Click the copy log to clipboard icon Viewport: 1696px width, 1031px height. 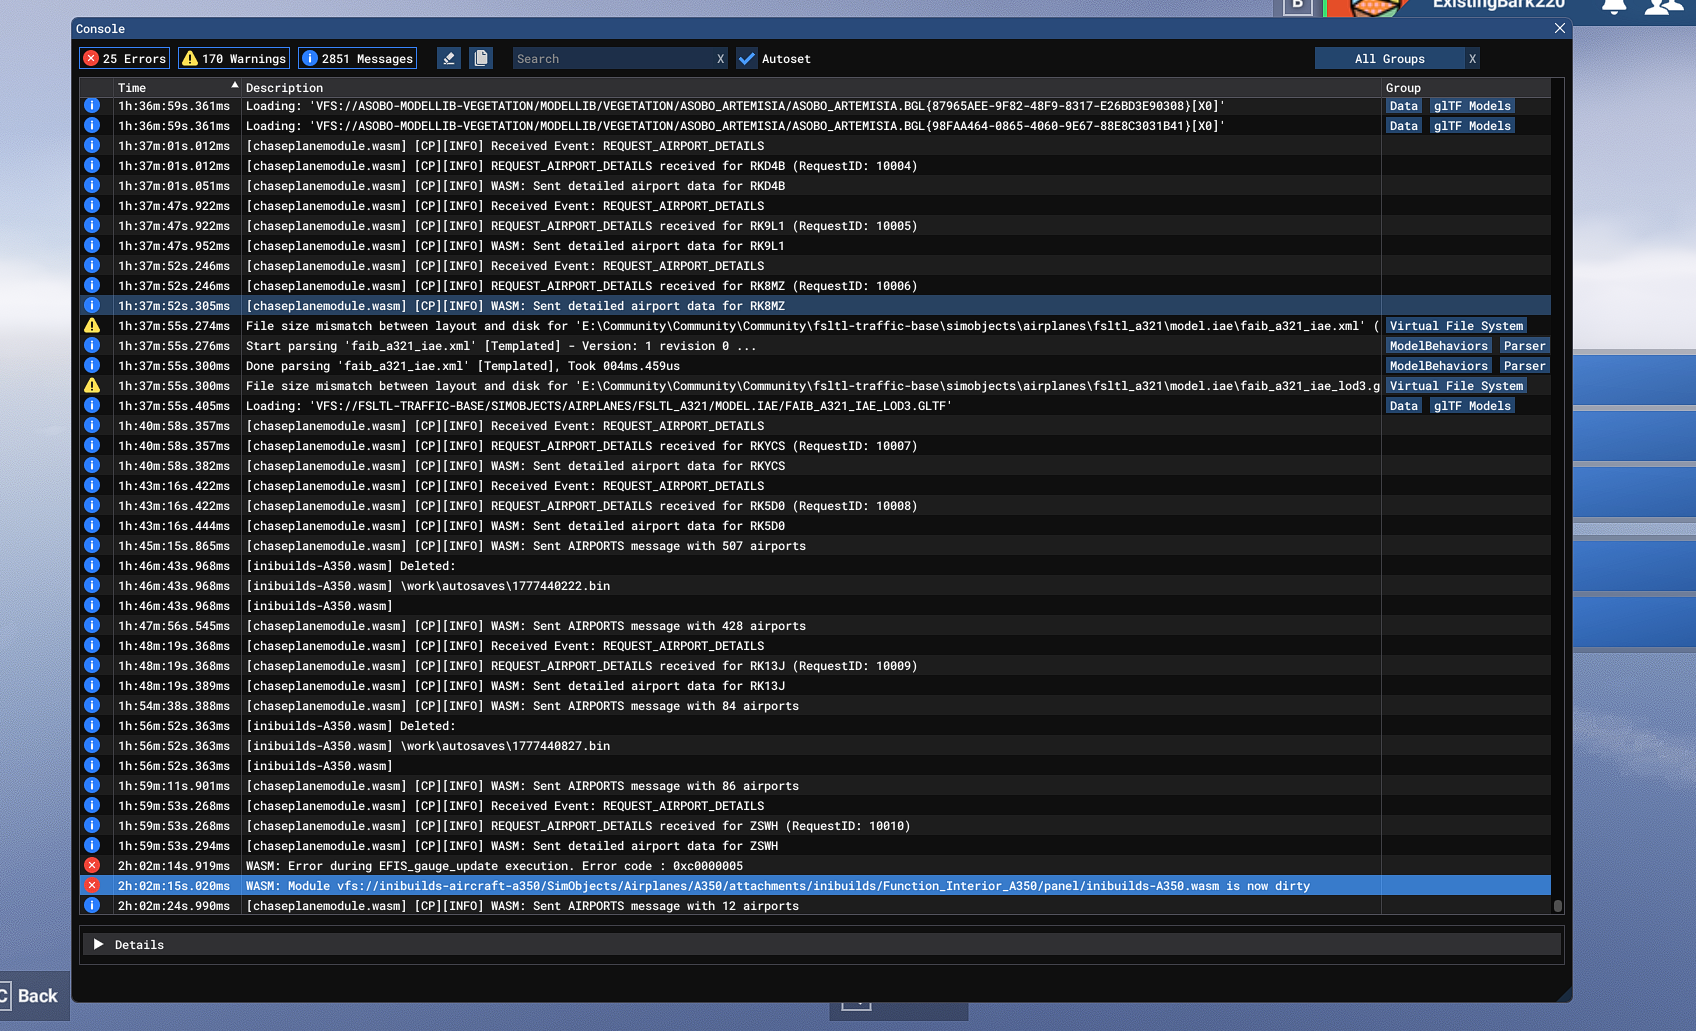pos(481,59)
